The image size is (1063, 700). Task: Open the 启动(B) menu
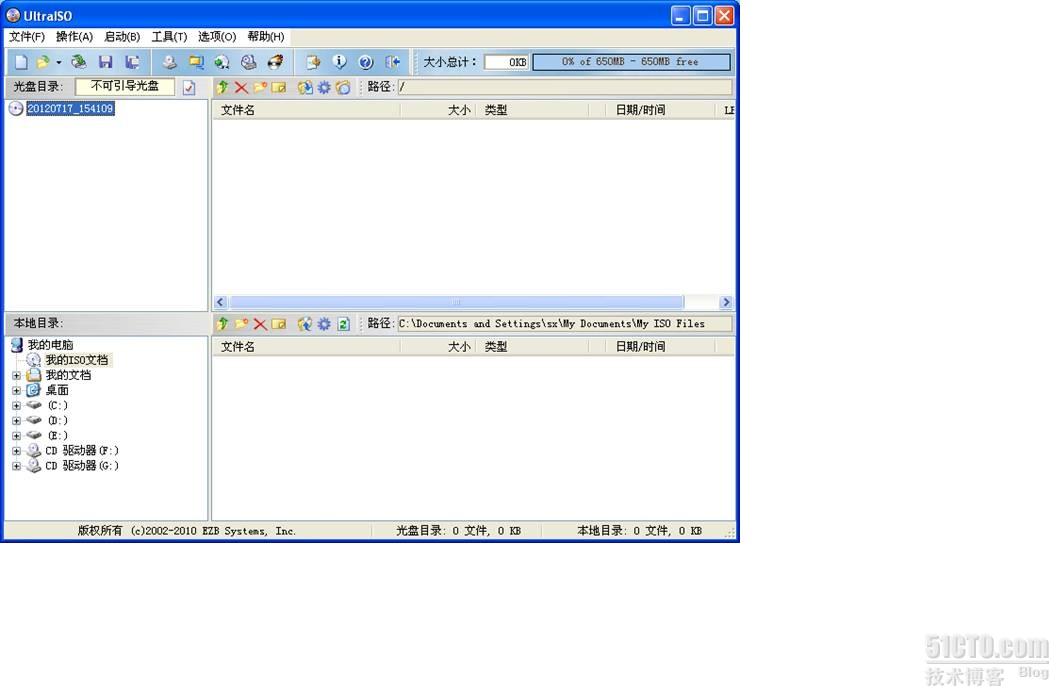coord(122,37)
